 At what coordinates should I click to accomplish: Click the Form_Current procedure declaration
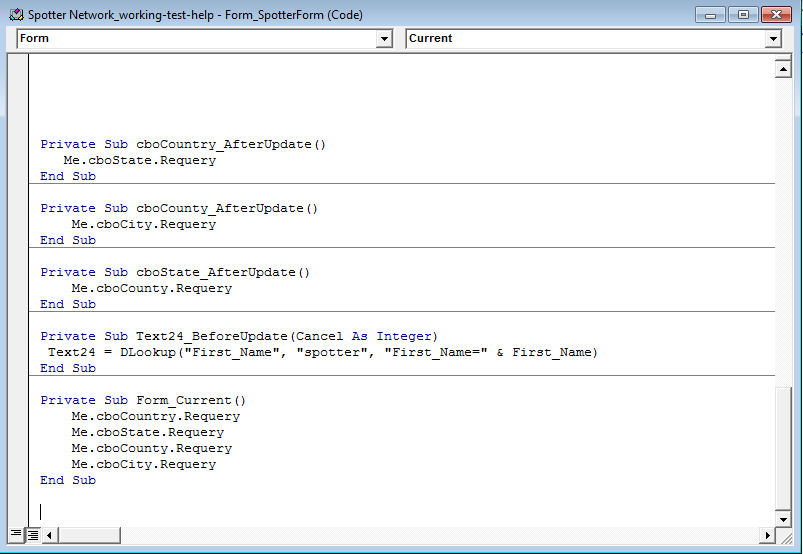click(x=143, y=400)
